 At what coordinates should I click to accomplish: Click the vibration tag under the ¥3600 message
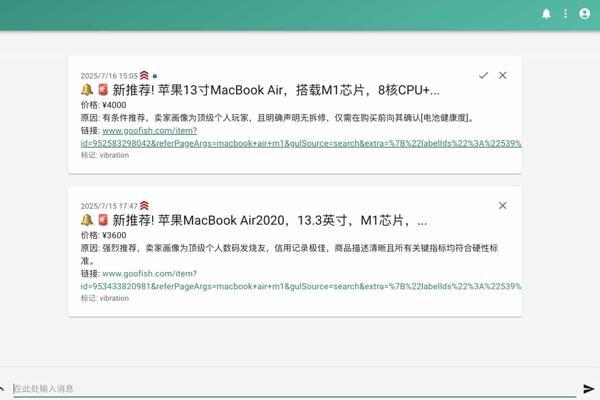[x=105, y=298]
